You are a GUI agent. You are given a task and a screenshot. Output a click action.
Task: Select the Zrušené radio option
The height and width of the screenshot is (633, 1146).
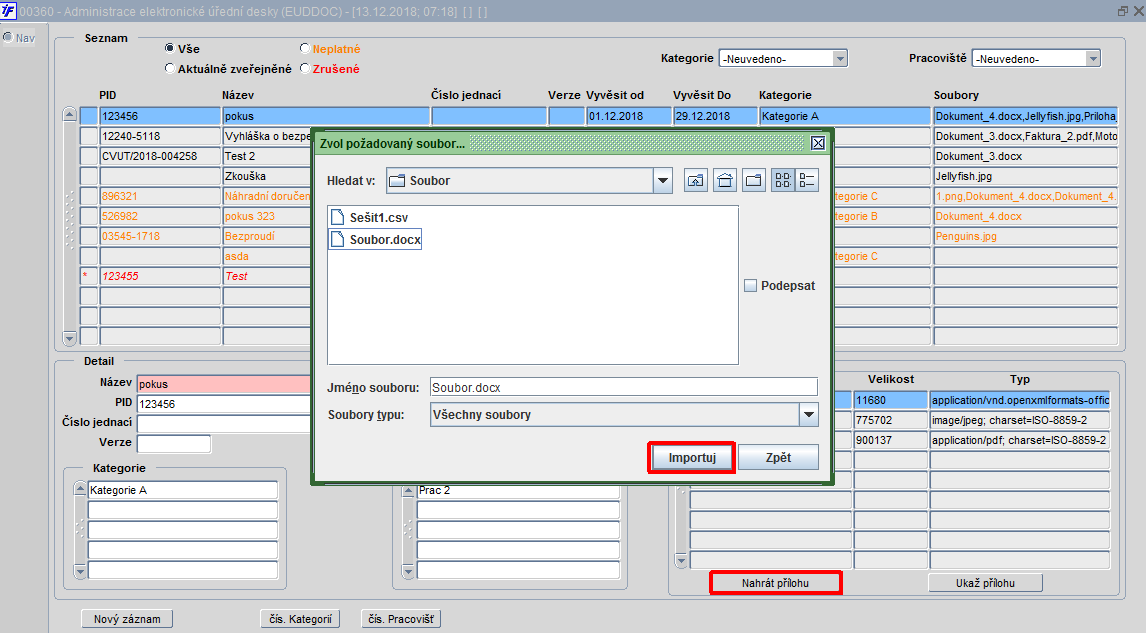click(x=305, y=68)
